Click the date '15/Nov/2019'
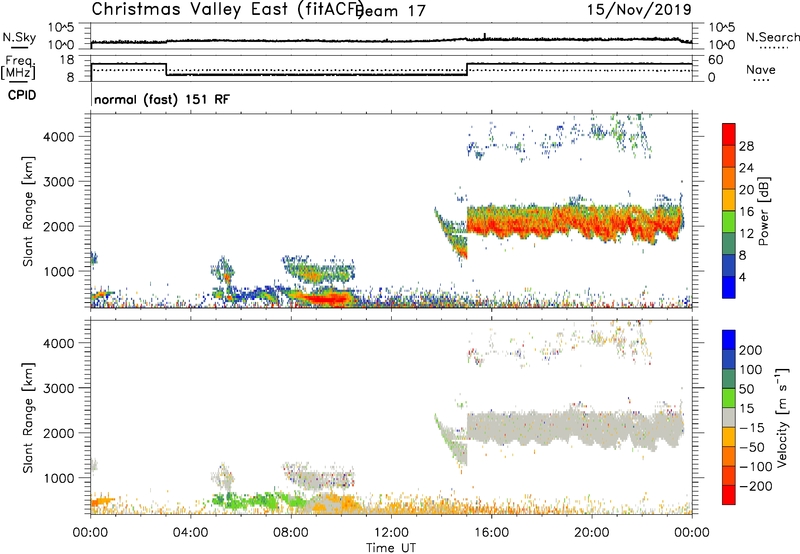The height and width of the screenshot is (554, 800). (x=639, y=9)
